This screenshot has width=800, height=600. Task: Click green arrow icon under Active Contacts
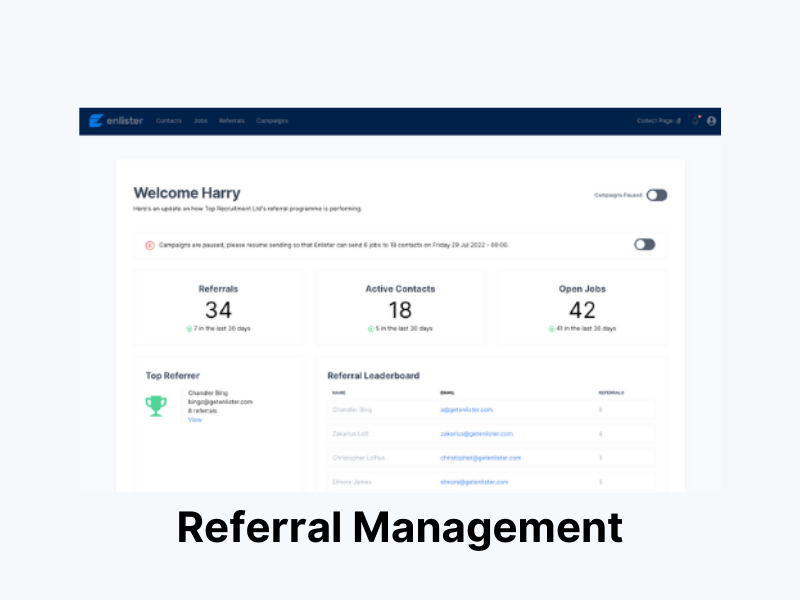click(371, 329)
